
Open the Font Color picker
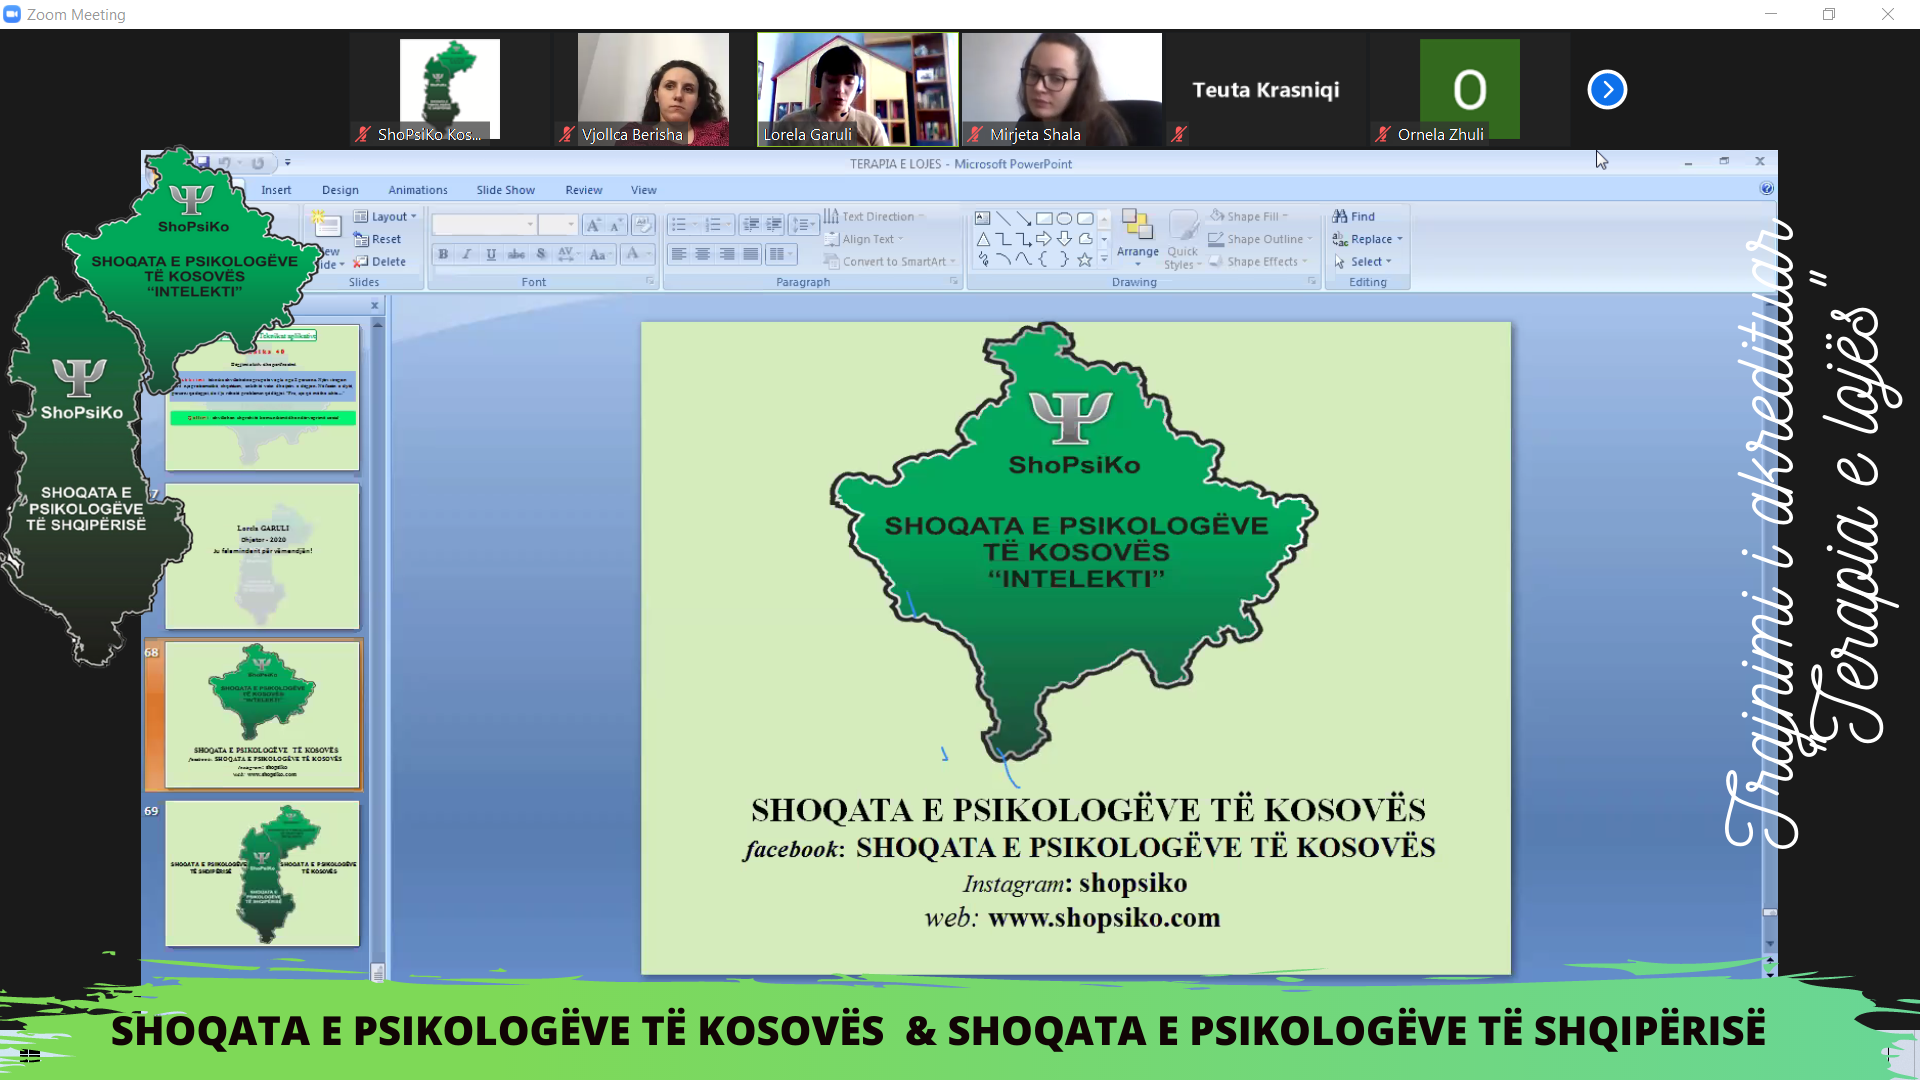[x=637, y=254]
